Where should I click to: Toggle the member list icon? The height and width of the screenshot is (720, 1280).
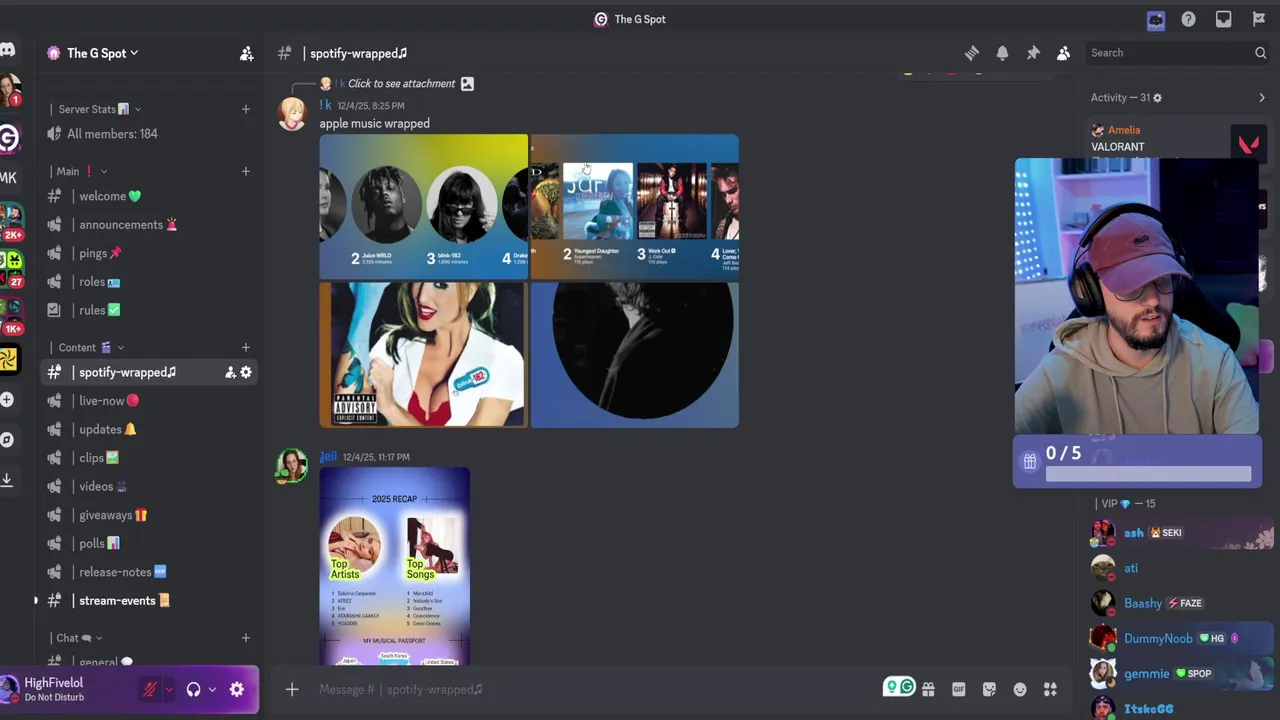pos(1063,53)
